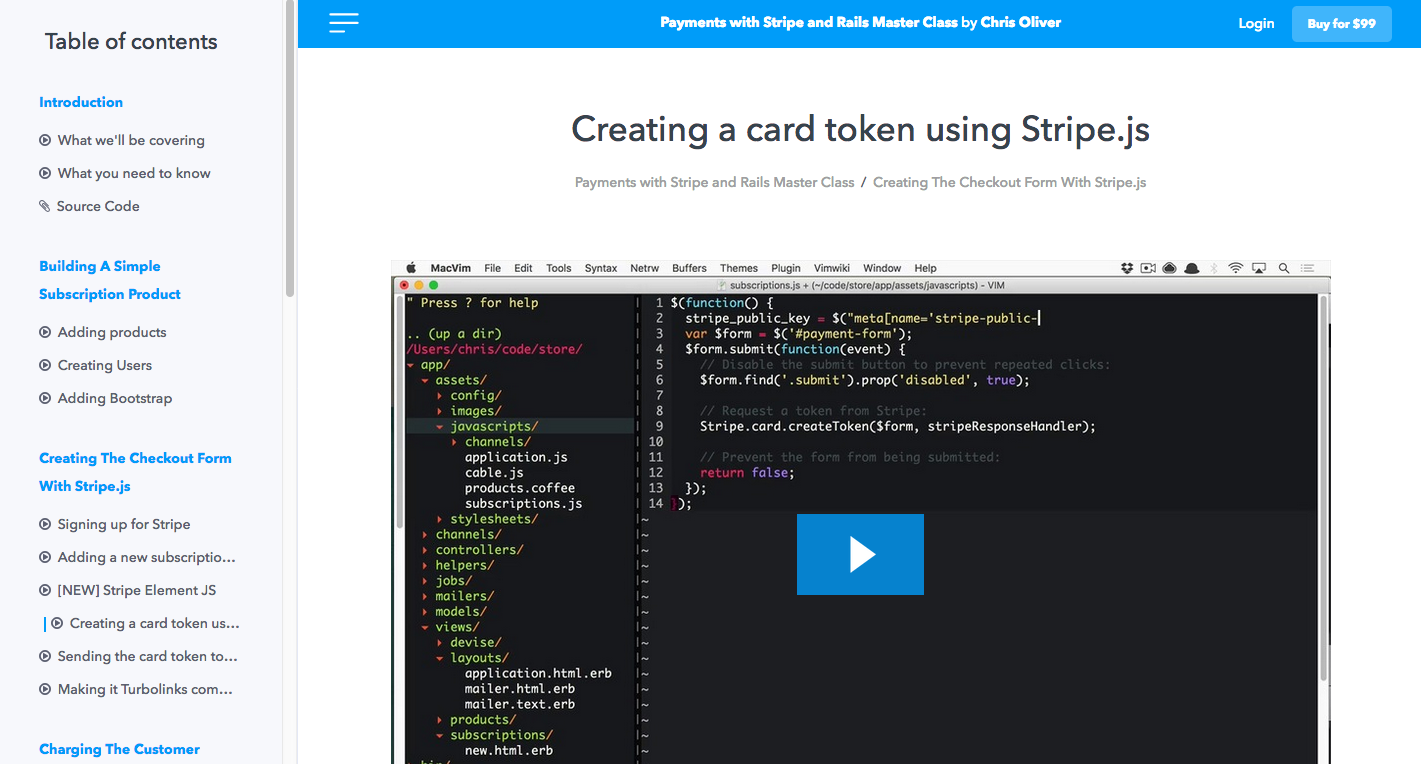Open lesson What we'll be covering
This screenshot has width=1421, height=764.
[x=131, y=140]
